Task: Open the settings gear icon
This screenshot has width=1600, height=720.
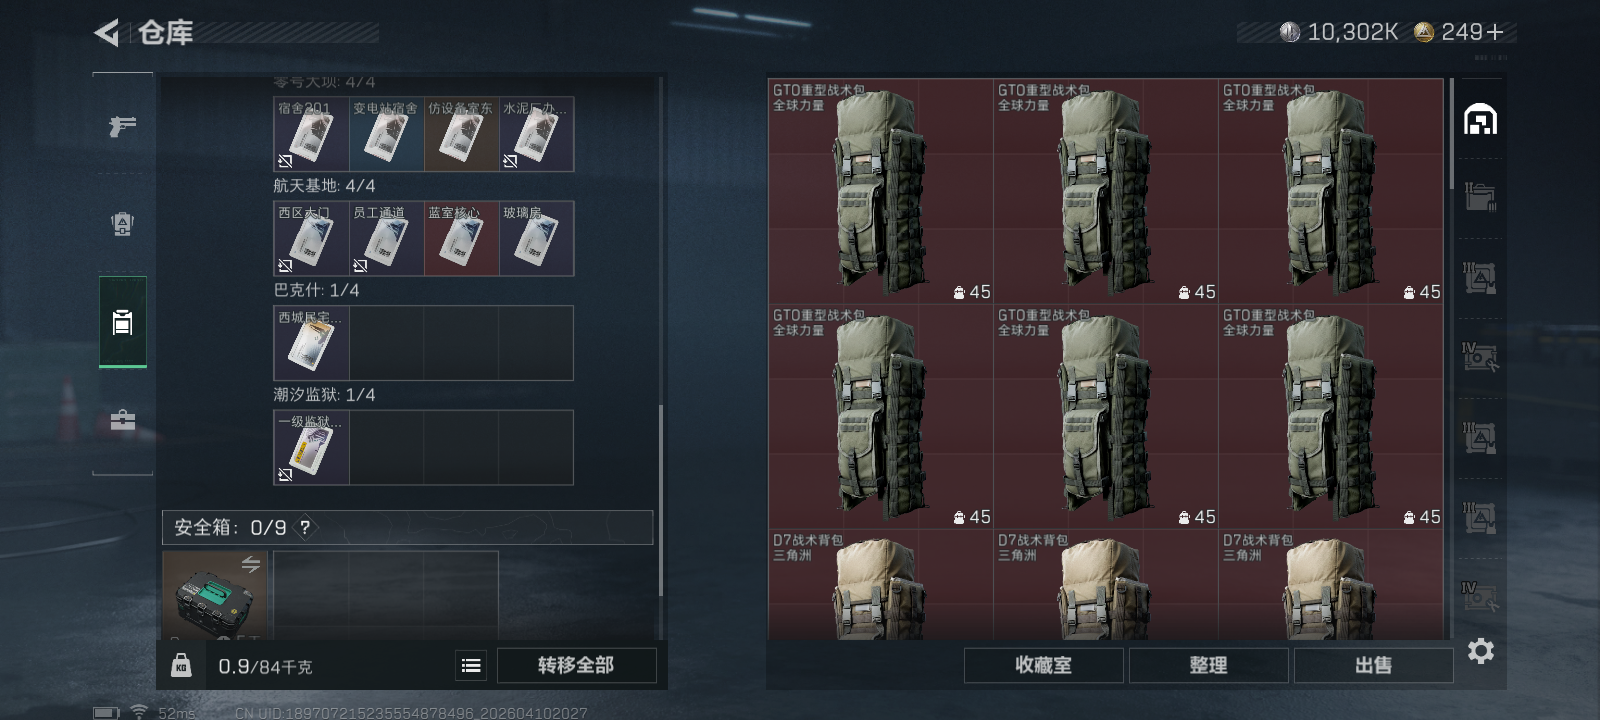Action: 1480,652
